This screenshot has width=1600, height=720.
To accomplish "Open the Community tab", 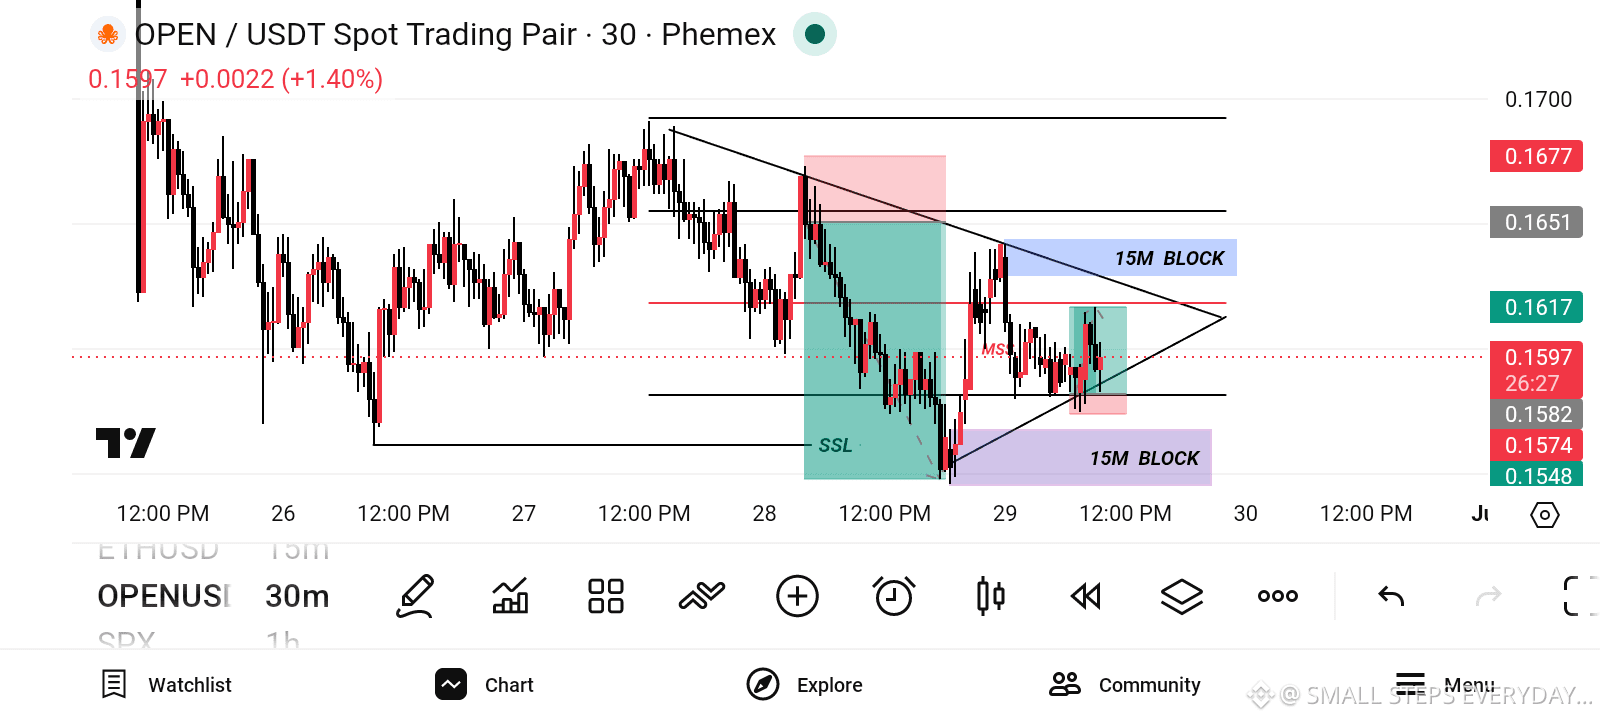I will click(1125, 685).
